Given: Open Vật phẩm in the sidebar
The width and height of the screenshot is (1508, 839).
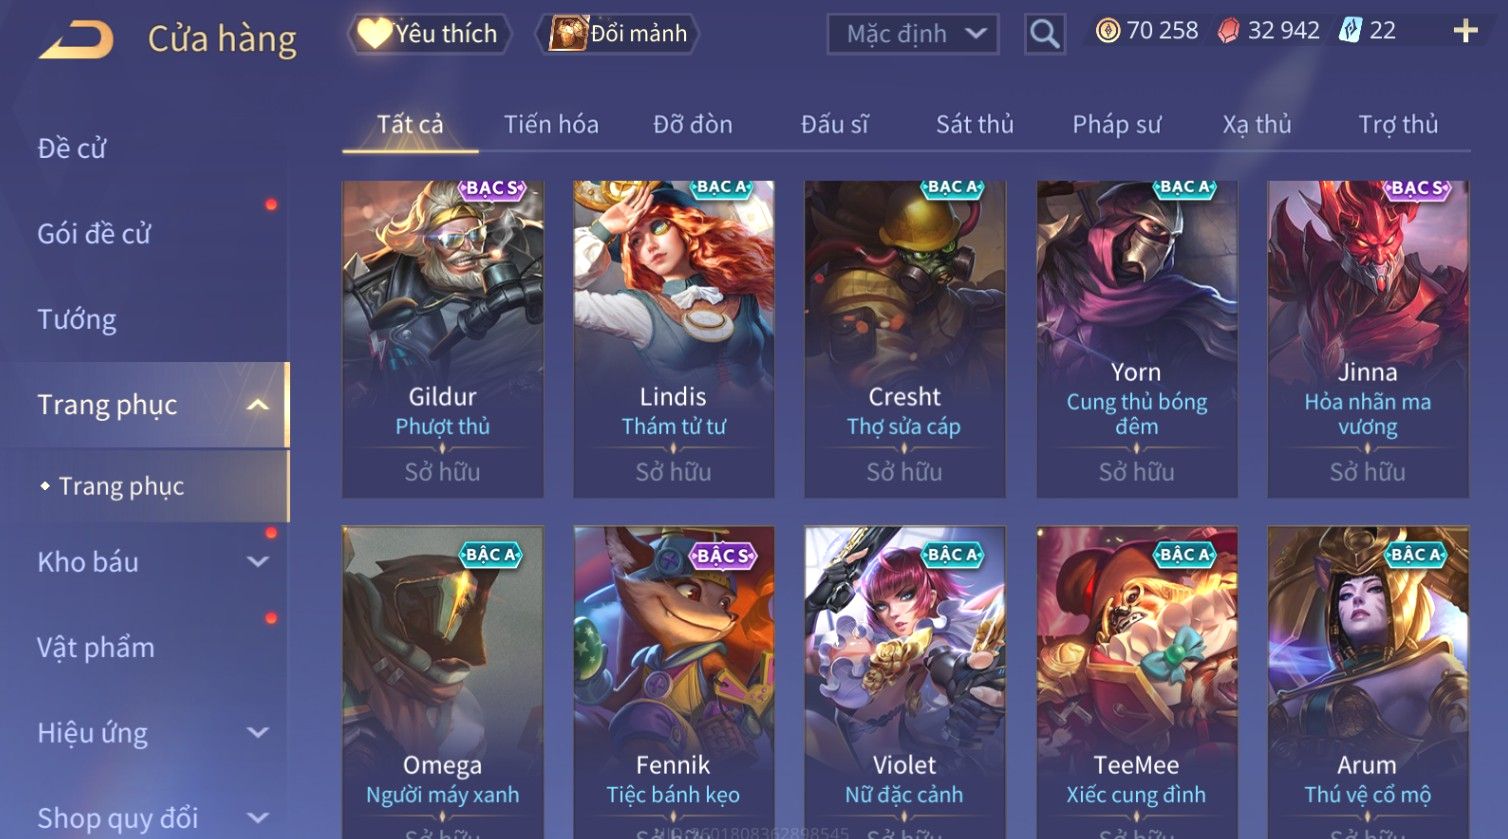Looking at the screenshot, I should pos(96,648).
